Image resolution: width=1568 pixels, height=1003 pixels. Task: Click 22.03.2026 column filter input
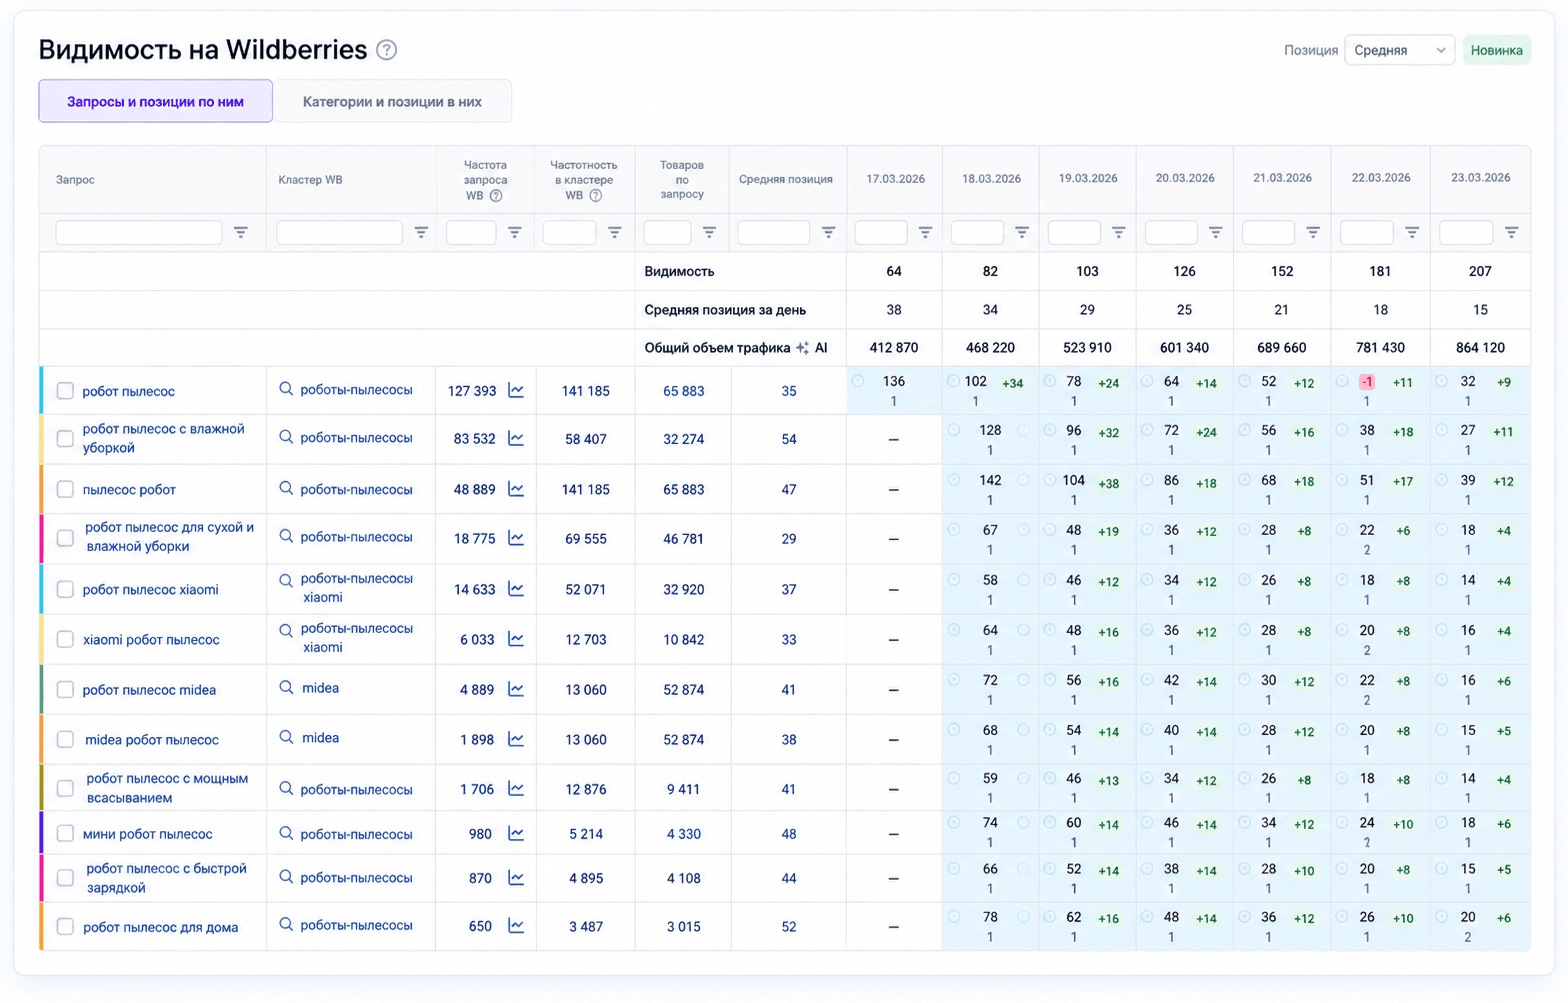click(x=1366, y=232)
